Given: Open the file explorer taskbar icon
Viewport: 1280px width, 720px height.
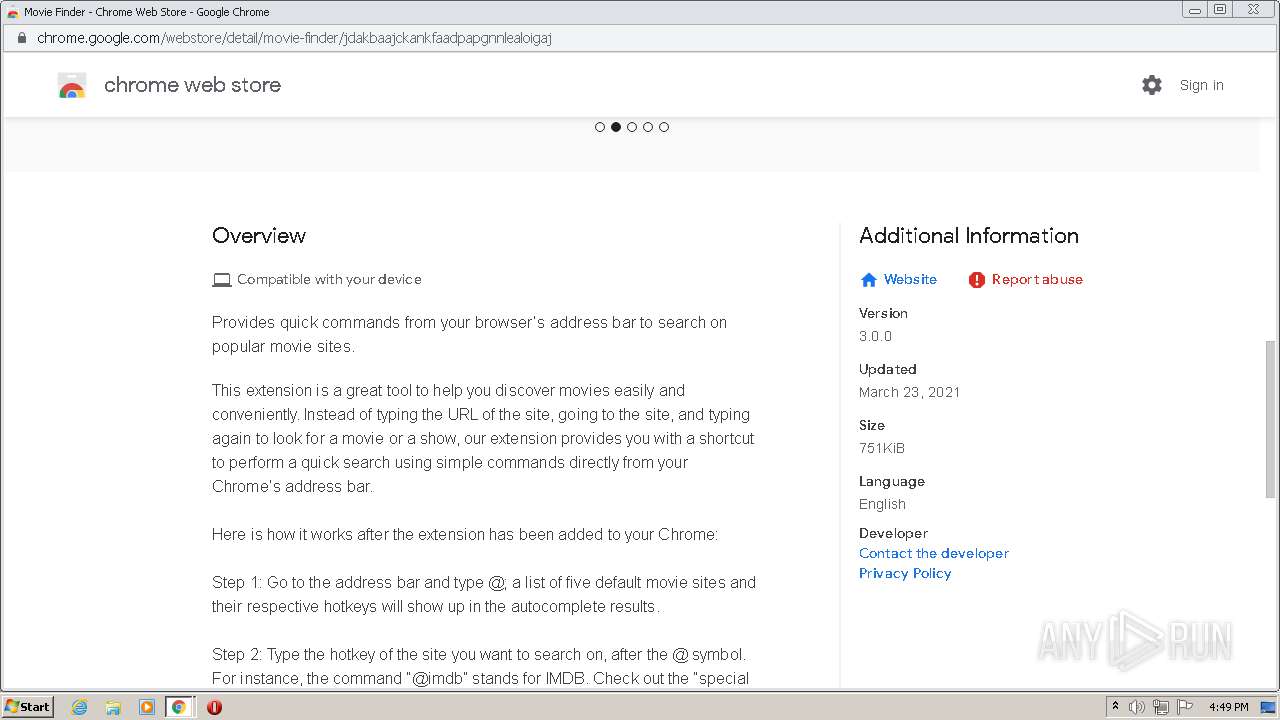Looking at the screenshot, I should tap(113, 707).
